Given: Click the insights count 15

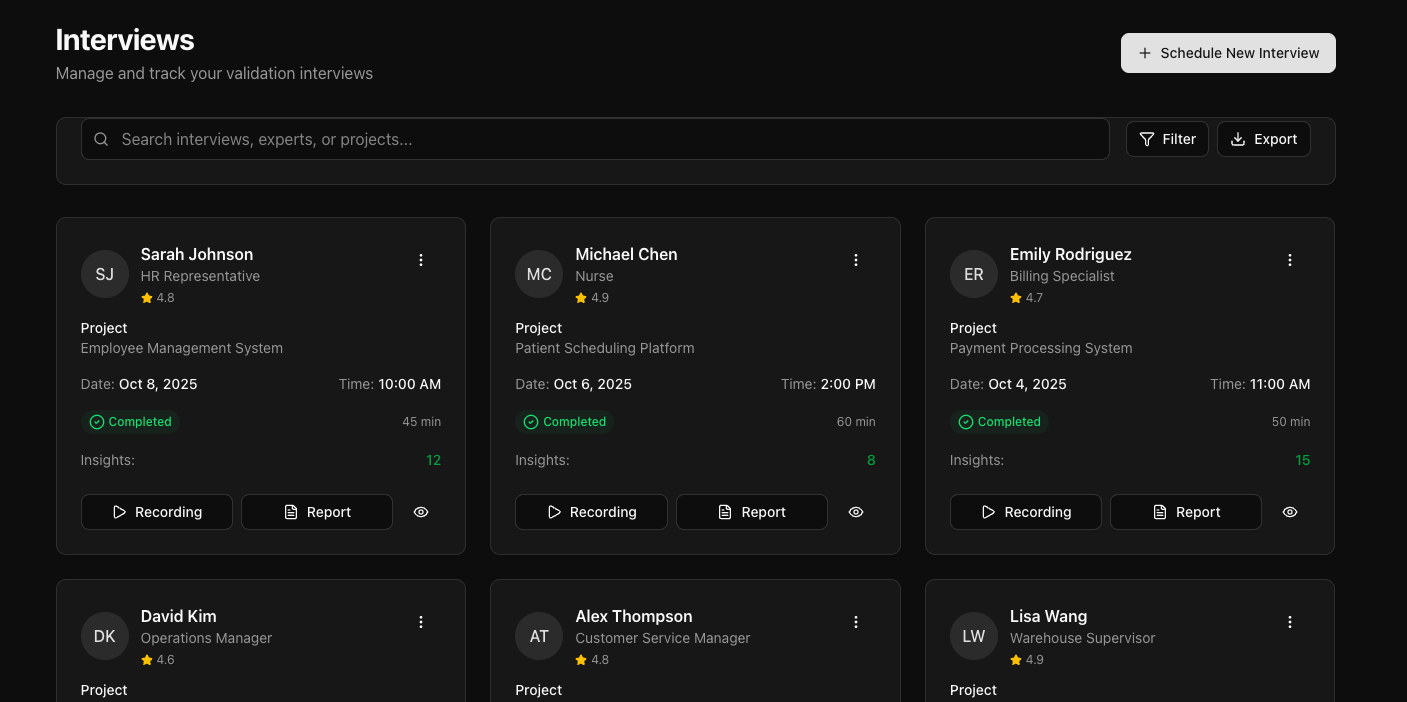Looking at the screenshot, I should click(x=1303, y=460).
